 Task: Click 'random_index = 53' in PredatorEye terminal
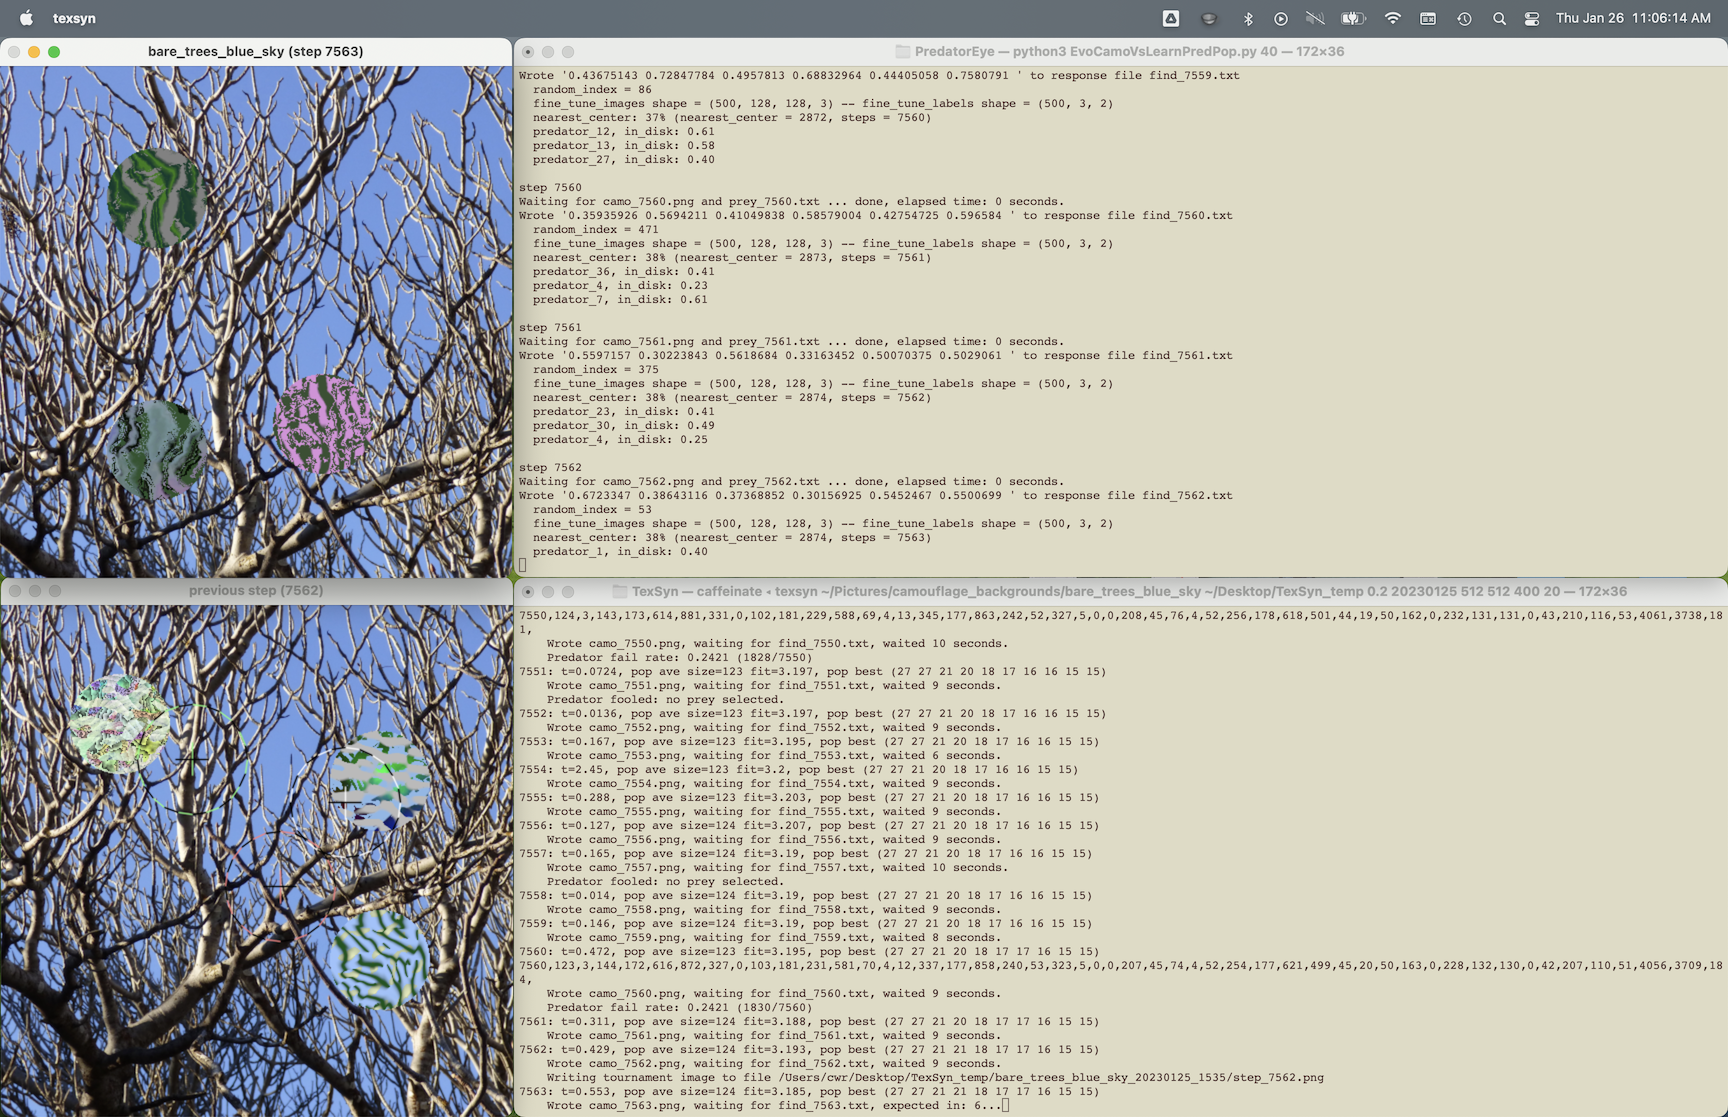point(592,509)
